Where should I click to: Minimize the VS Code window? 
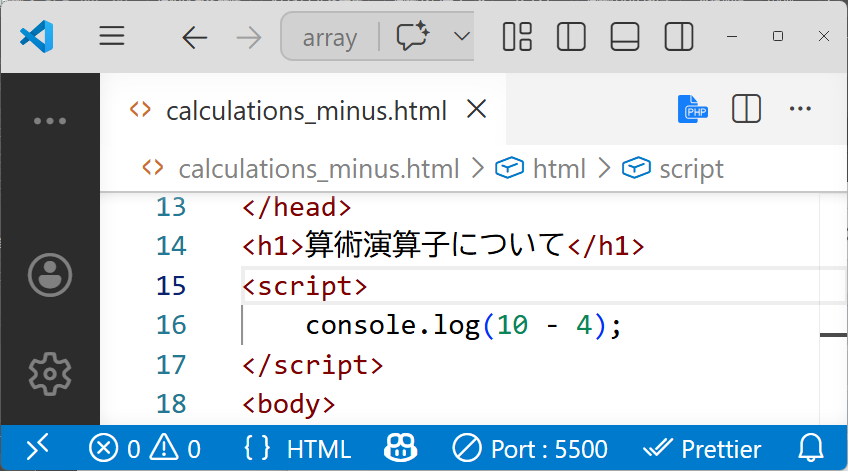(732, 36)
